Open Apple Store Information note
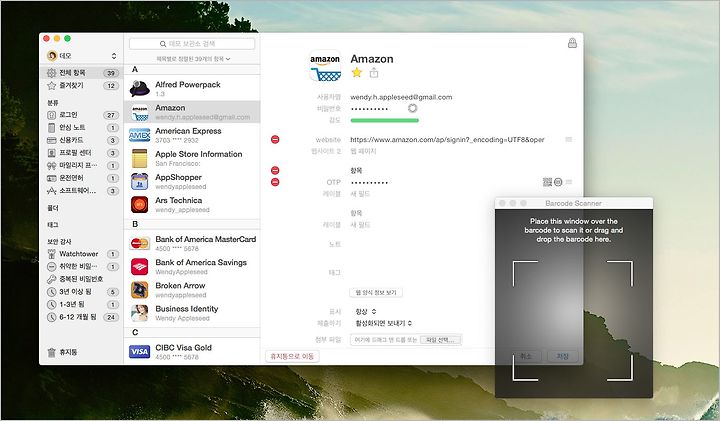720x421 pixels. tap(192, 158)
